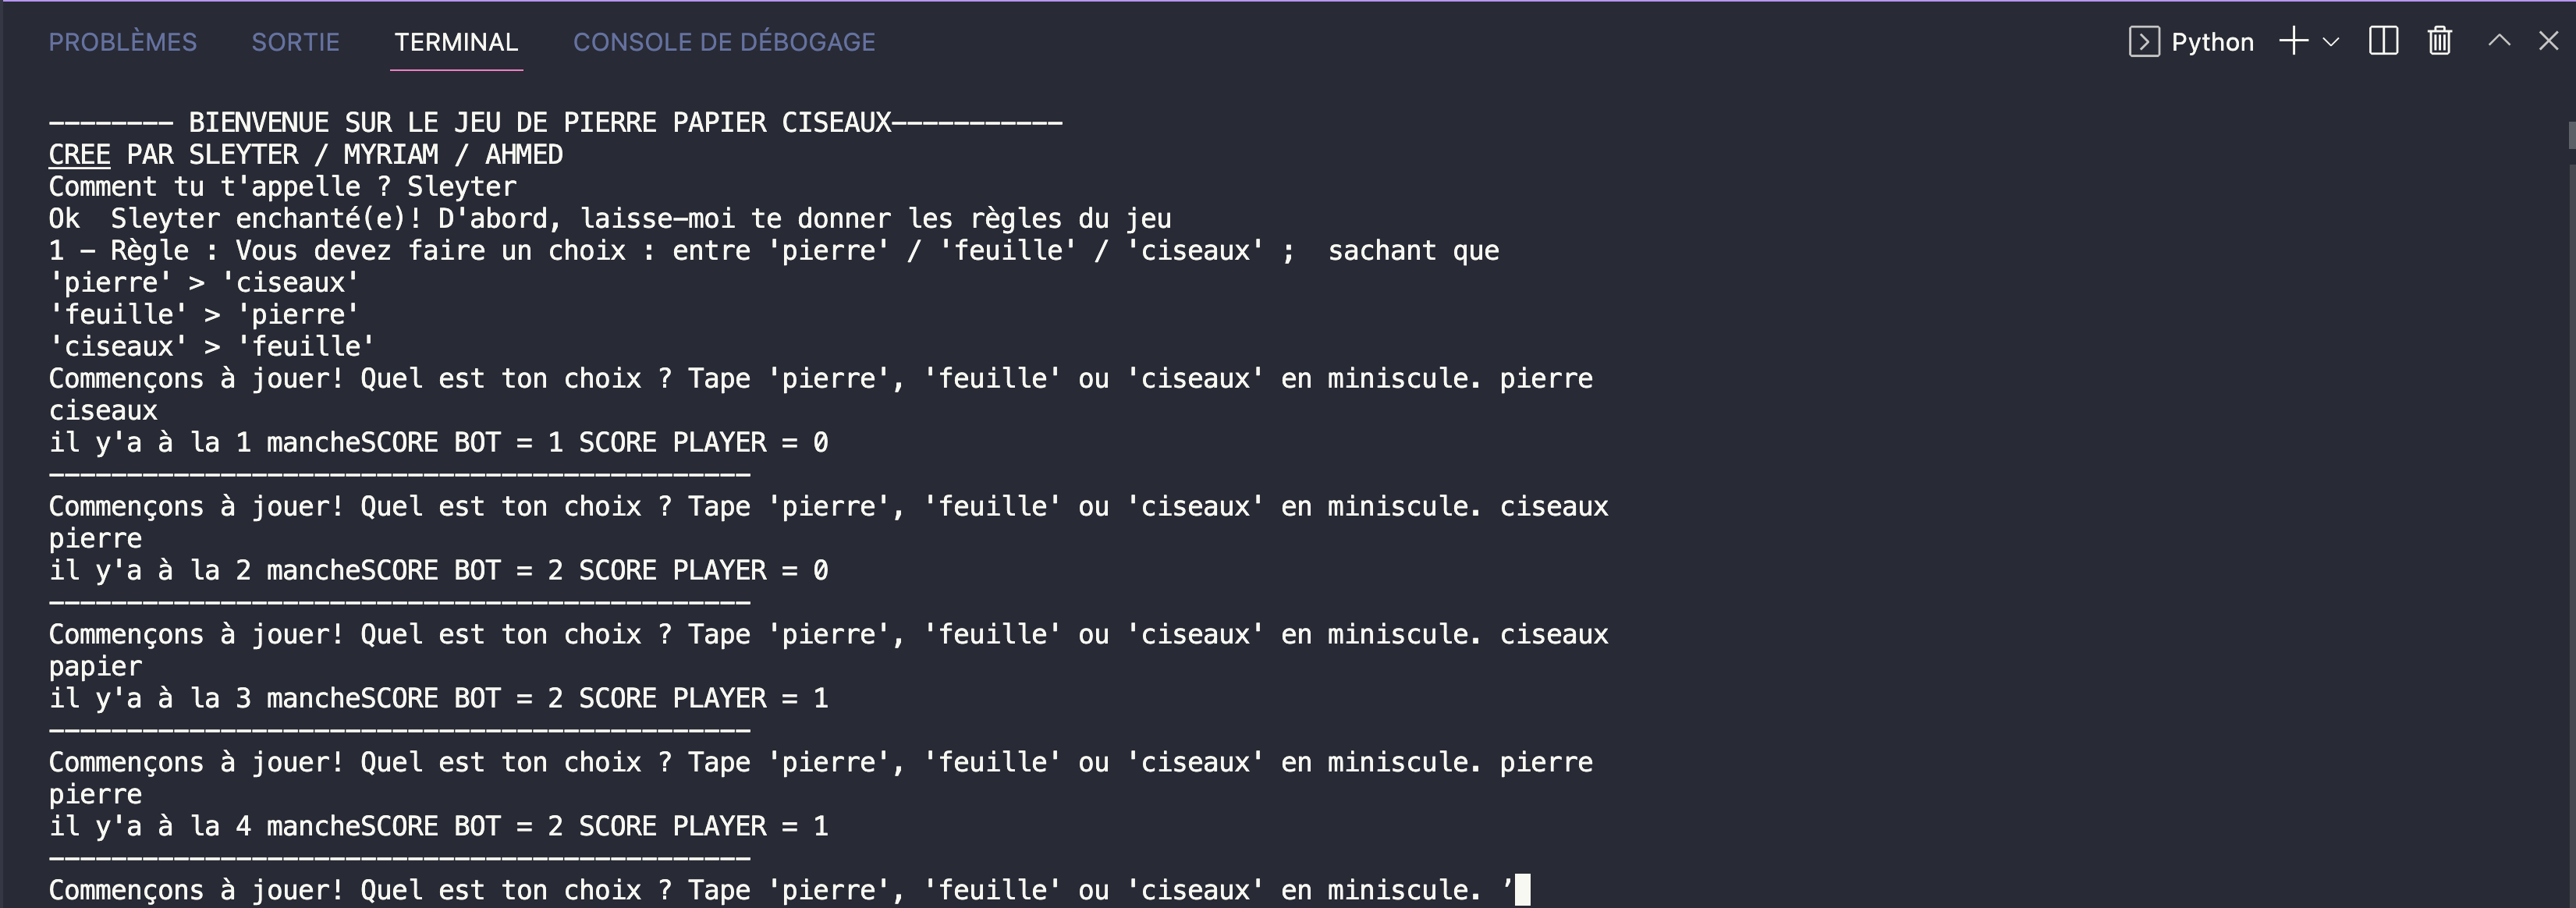The width and height of the screenshot is (2576, 908).
Task: Switch to the SORTIE tab
Action: [x=295, y=42]
